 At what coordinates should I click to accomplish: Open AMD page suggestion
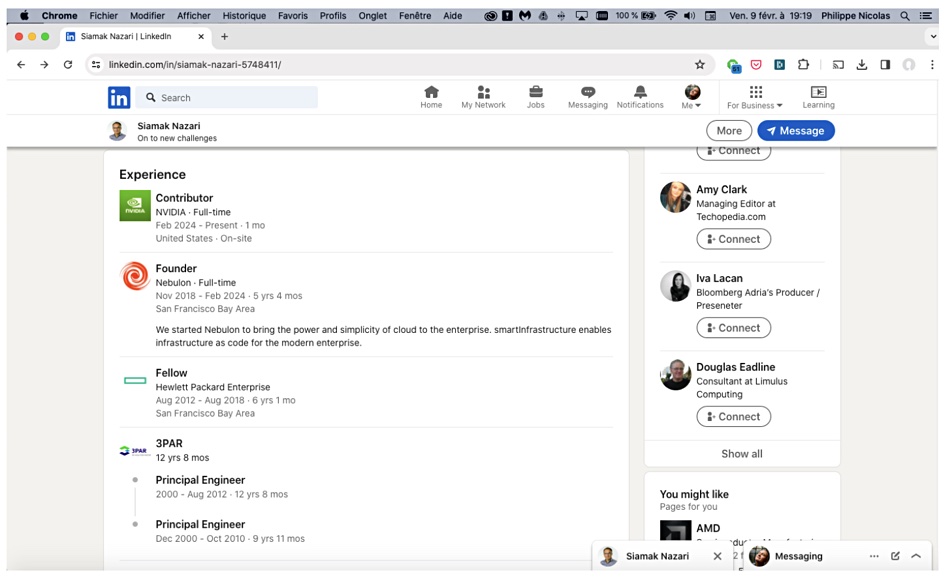click(708, 528)
